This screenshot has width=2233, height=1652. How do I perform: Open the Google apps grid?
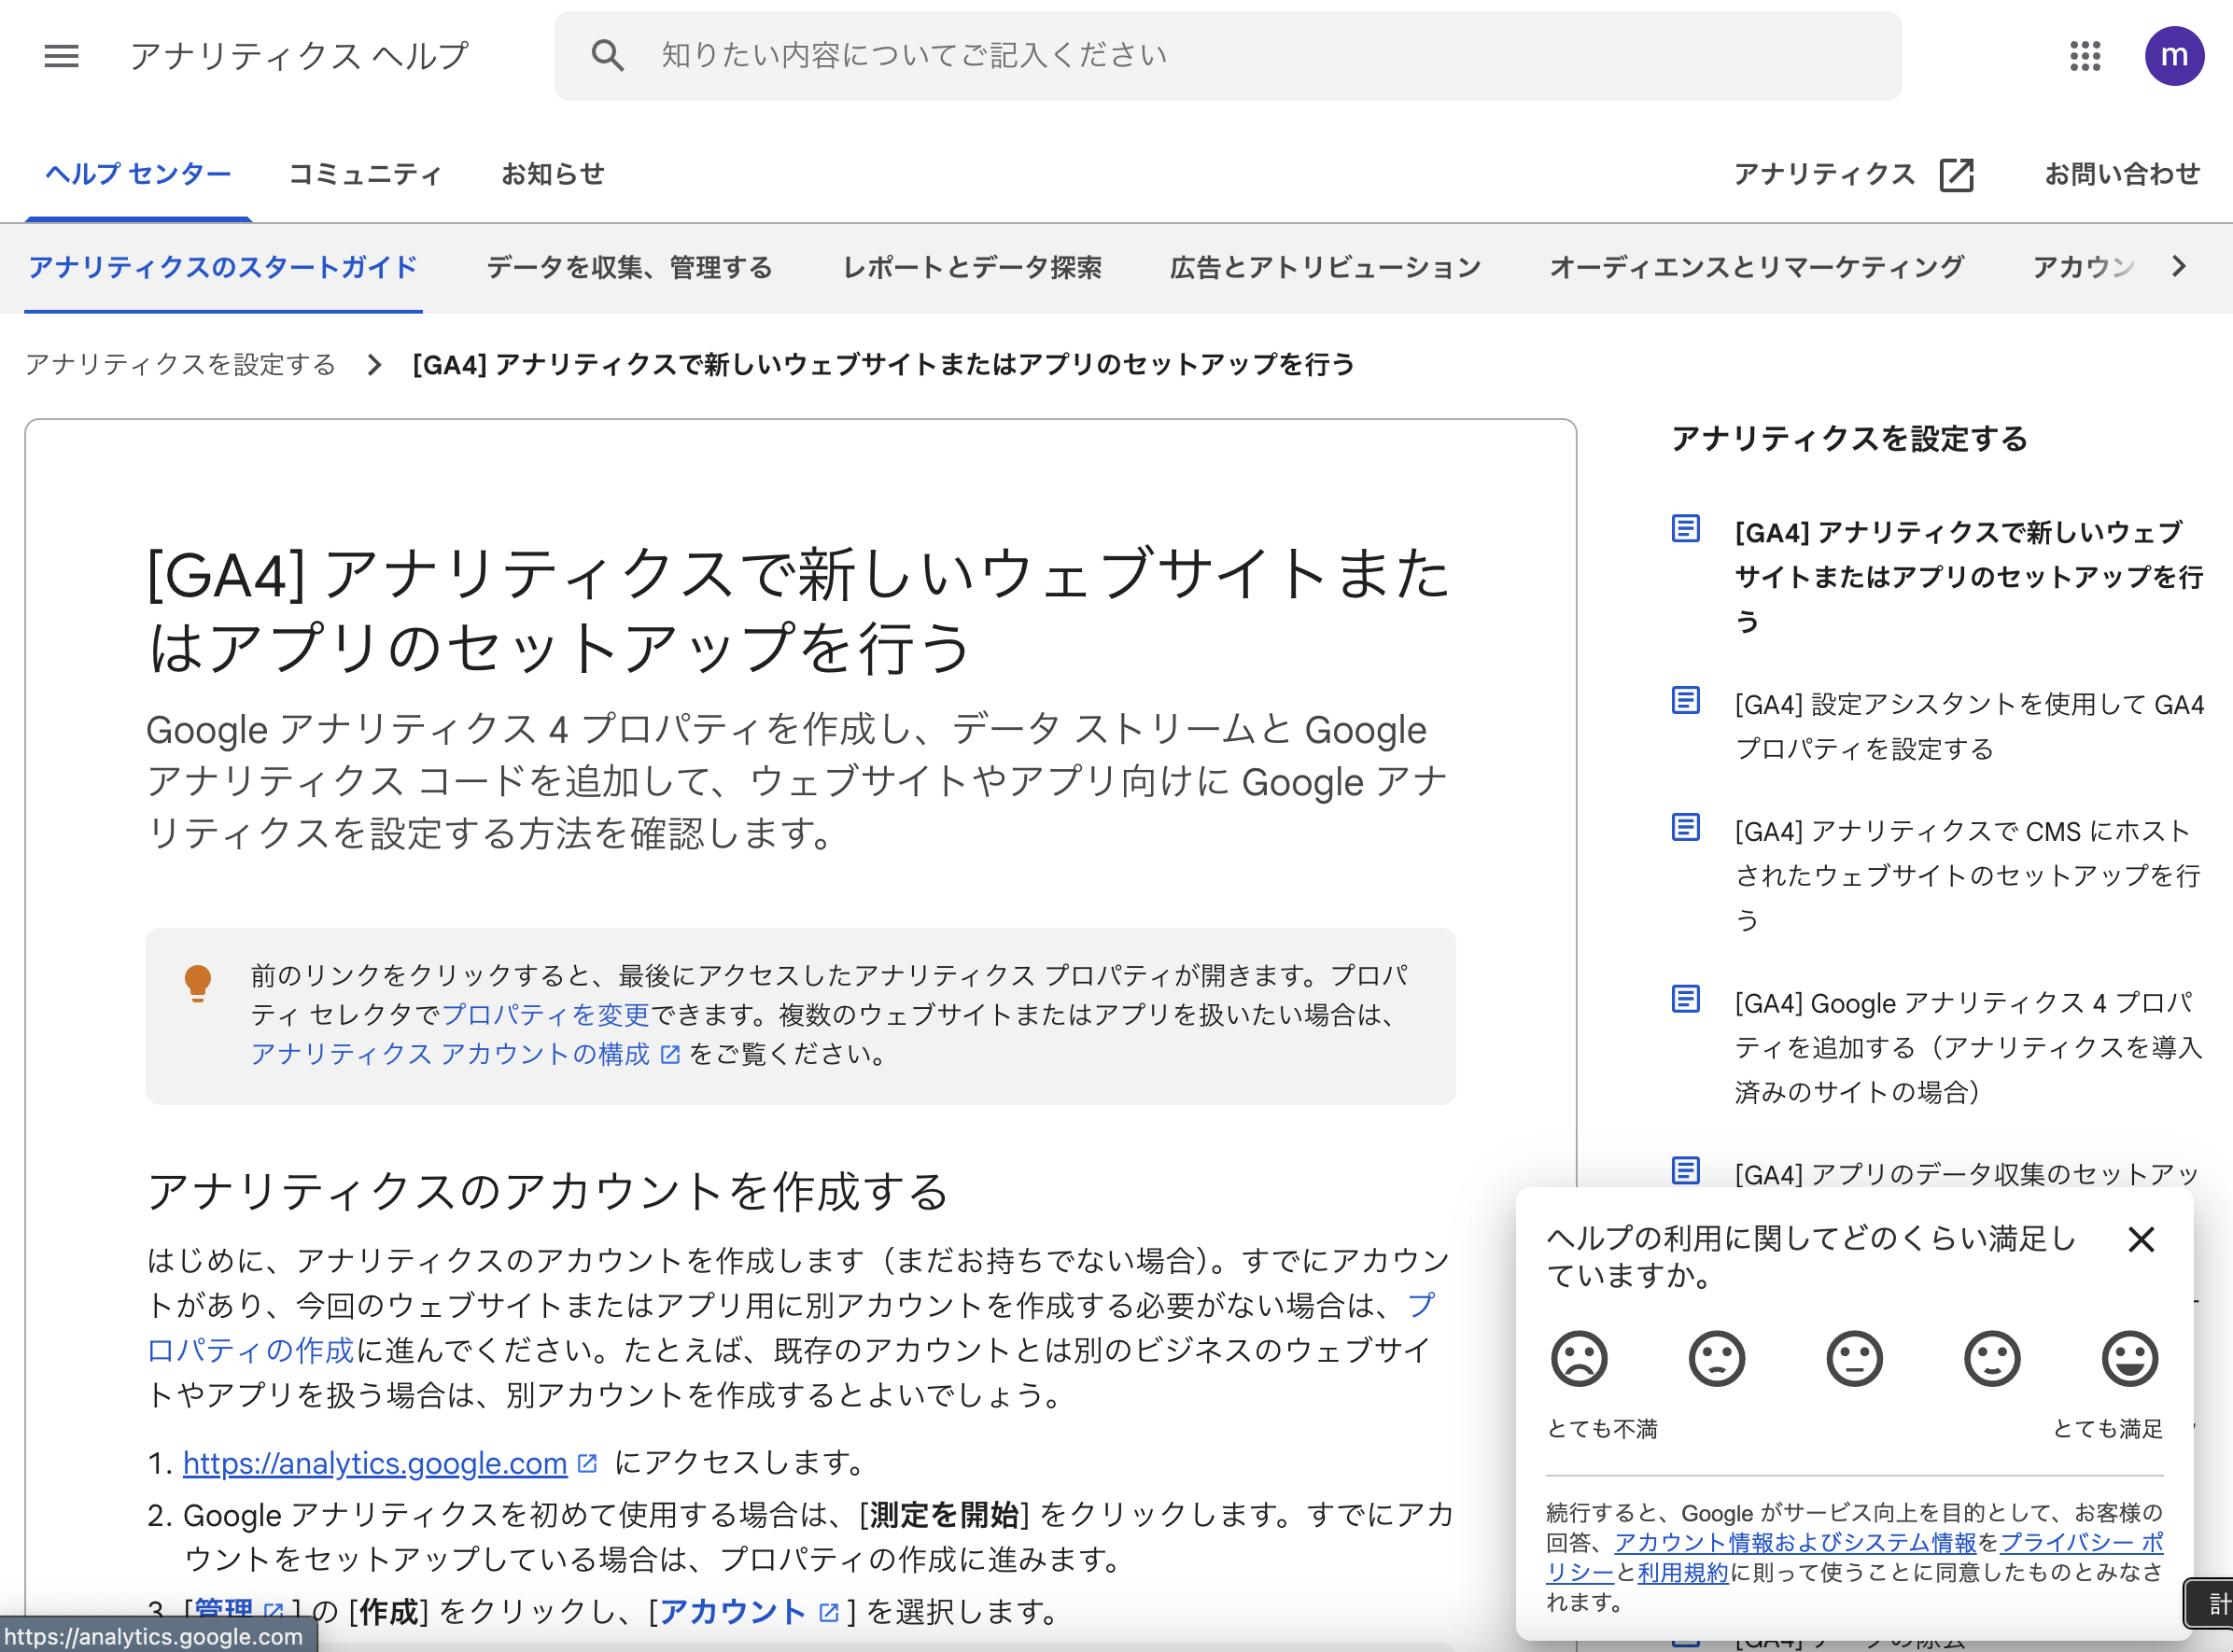pyautogui.click(x=2085, y=56)
